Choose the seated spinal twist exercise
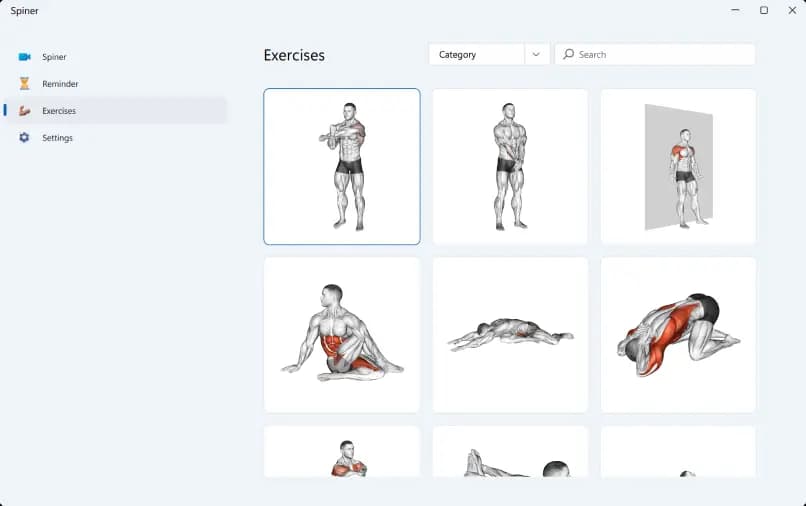The image size is (806, 506). [342, 335]
